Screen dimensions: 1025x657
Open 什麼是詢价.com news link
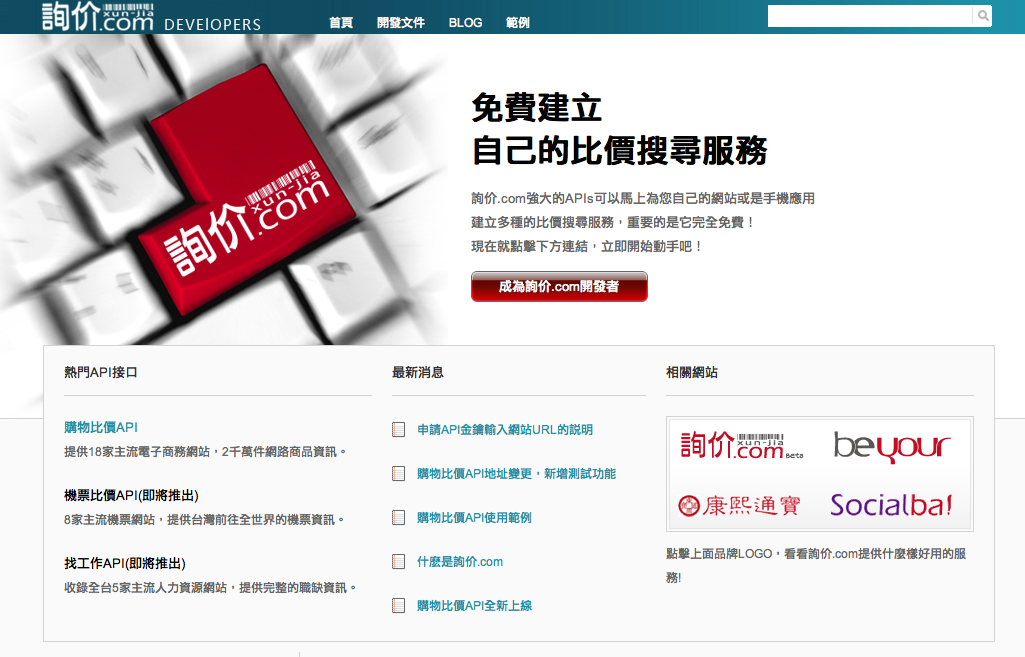pyautogui.click(x=460, y=562)
